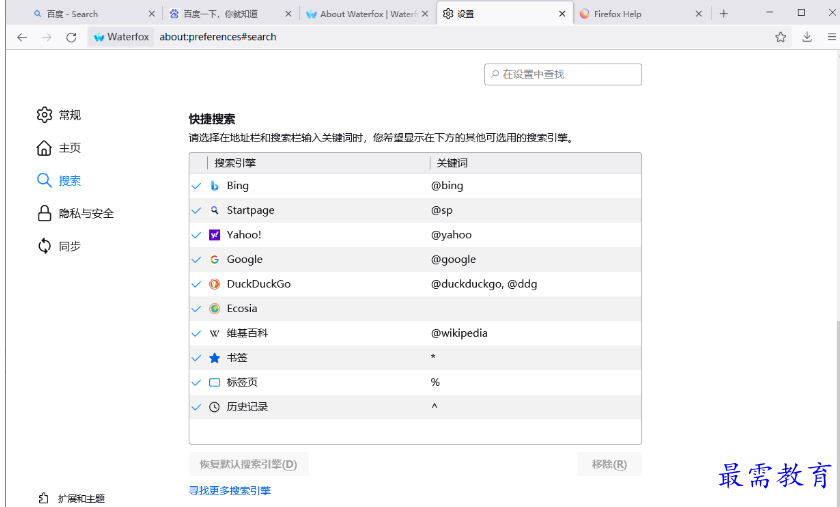The width and height of the screenshot is (840, 507).
Task: Click the @yahoo keyword cell
Action: click(452, 235)
